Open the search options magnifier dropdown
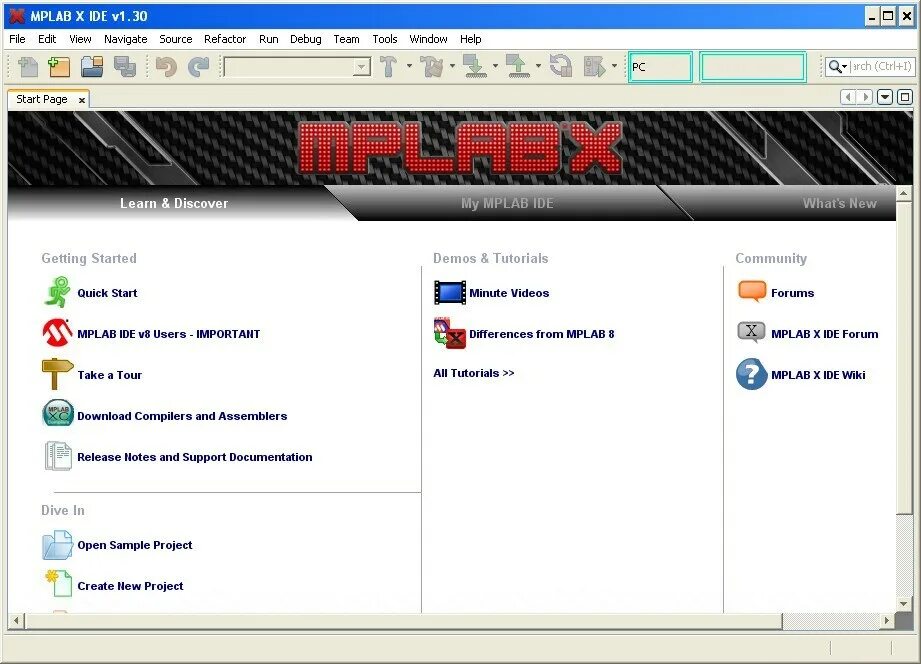Screen dimensions: 921x664 (x=837, y=66)
